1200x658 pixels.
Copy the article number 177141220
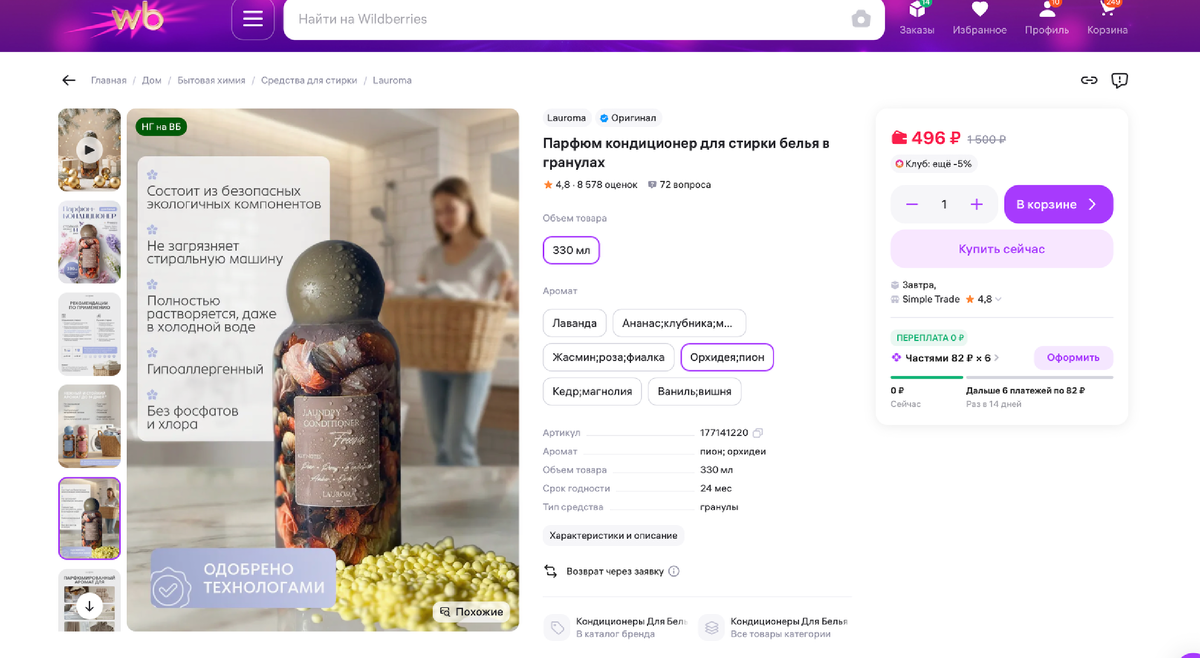[x=758, y=433]
